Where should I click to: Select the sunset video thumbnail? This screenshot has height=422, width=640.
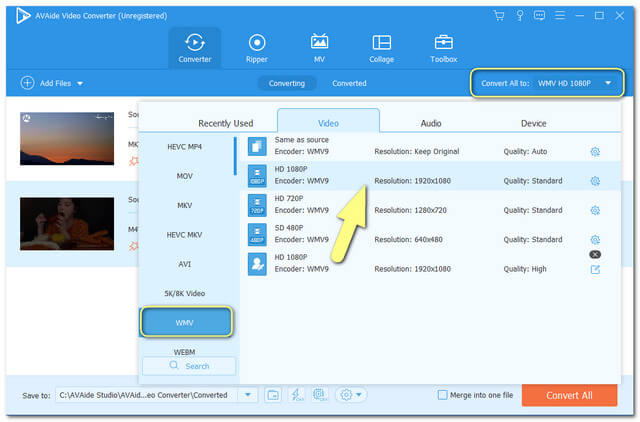67,139
